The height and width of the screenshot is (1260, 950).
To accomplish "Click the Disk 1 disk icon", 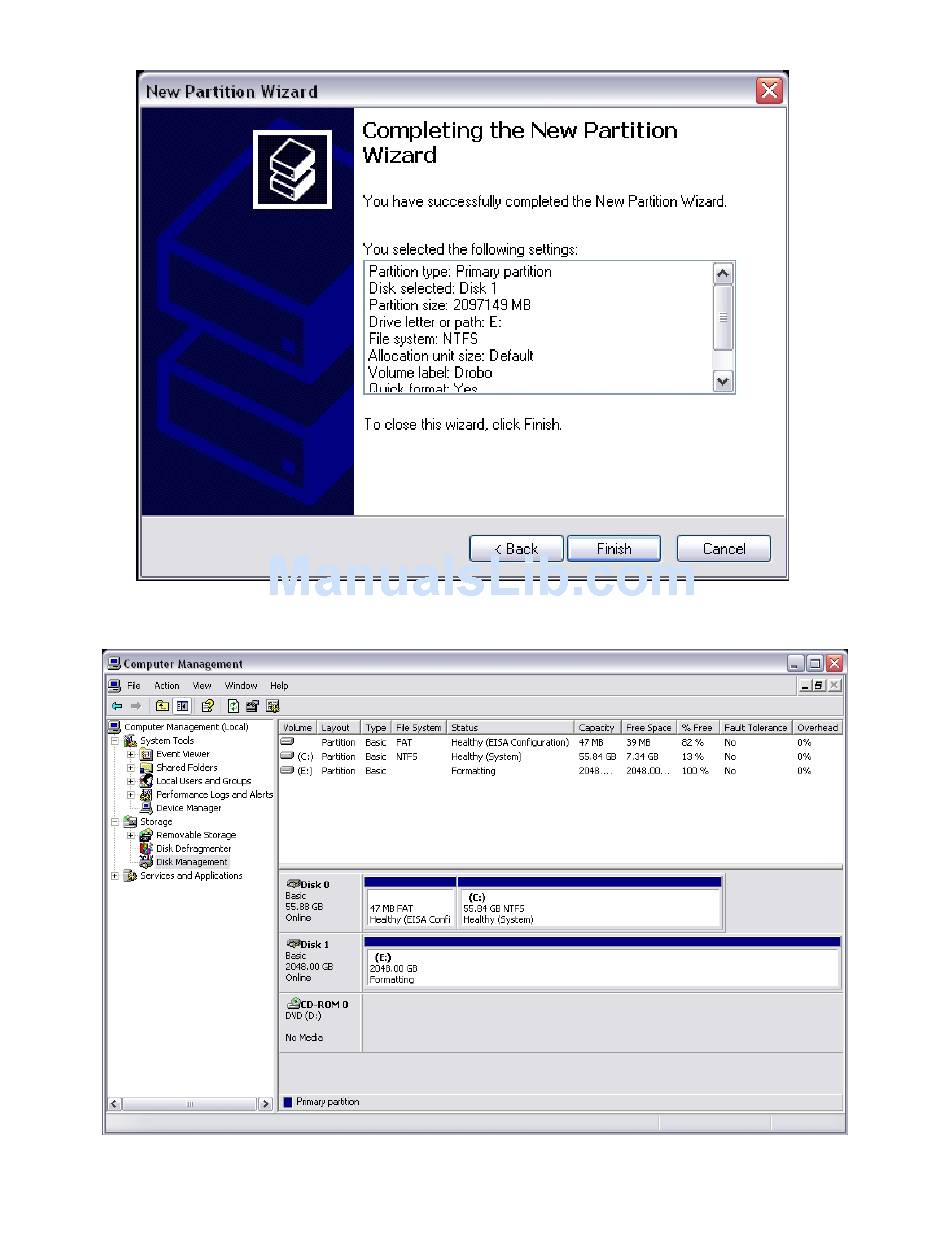I will pos(293,944).
